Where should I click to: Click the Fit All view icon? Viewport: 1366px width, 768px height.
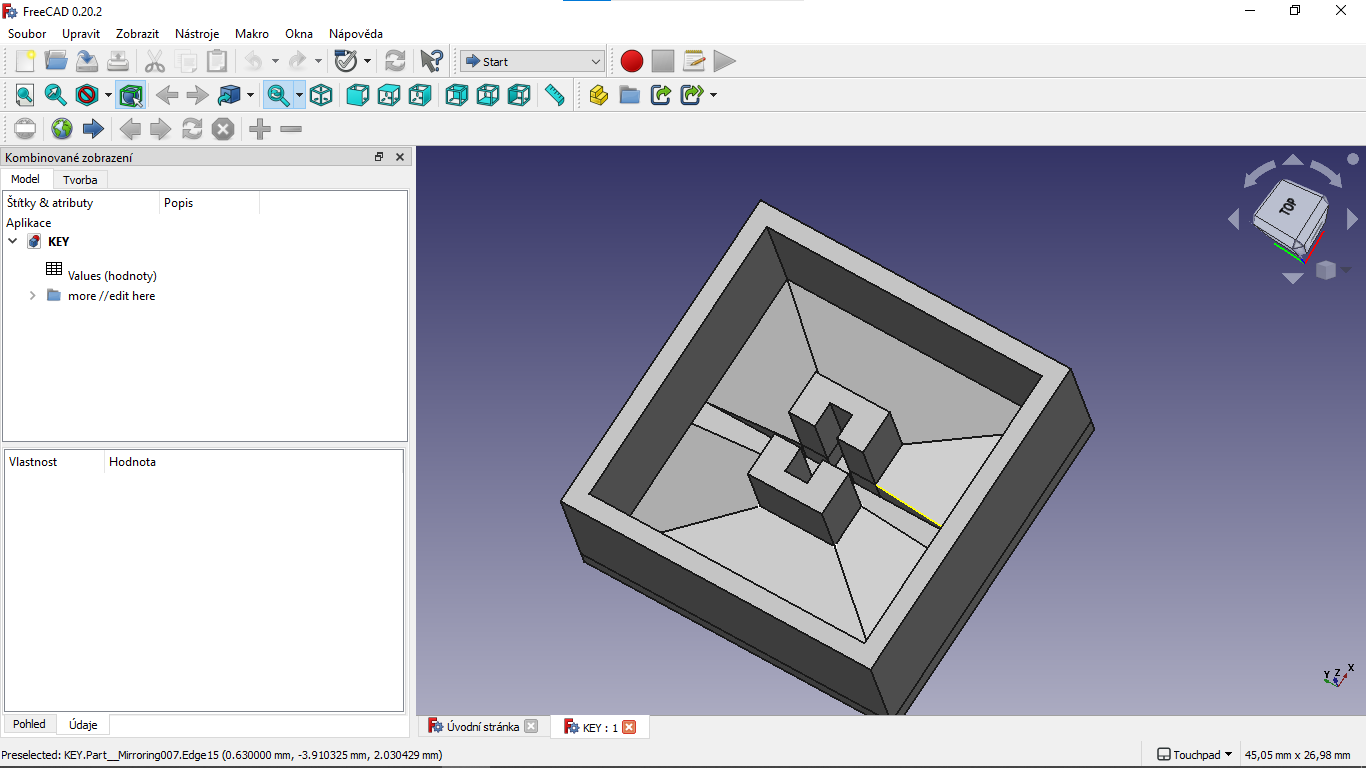(25, 95)
